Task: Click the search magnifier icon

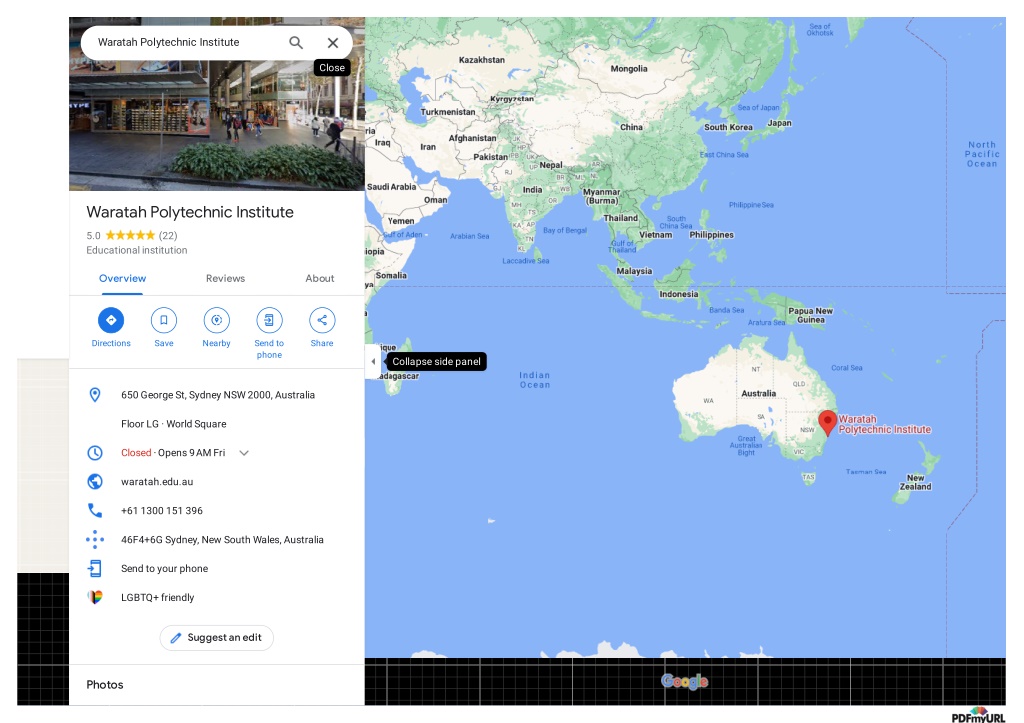Action: (x=296, y=42)
